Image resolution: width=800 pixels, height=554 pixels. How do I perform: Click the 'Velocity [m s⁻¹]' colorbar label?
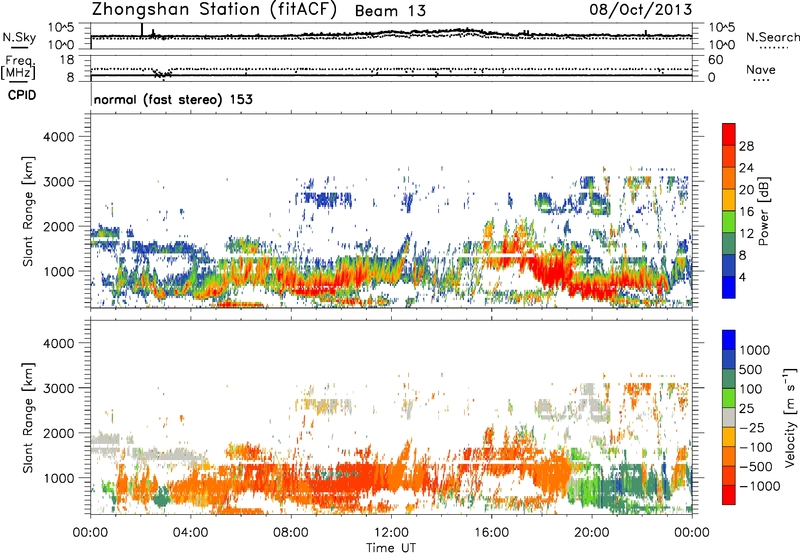(790, 417)
